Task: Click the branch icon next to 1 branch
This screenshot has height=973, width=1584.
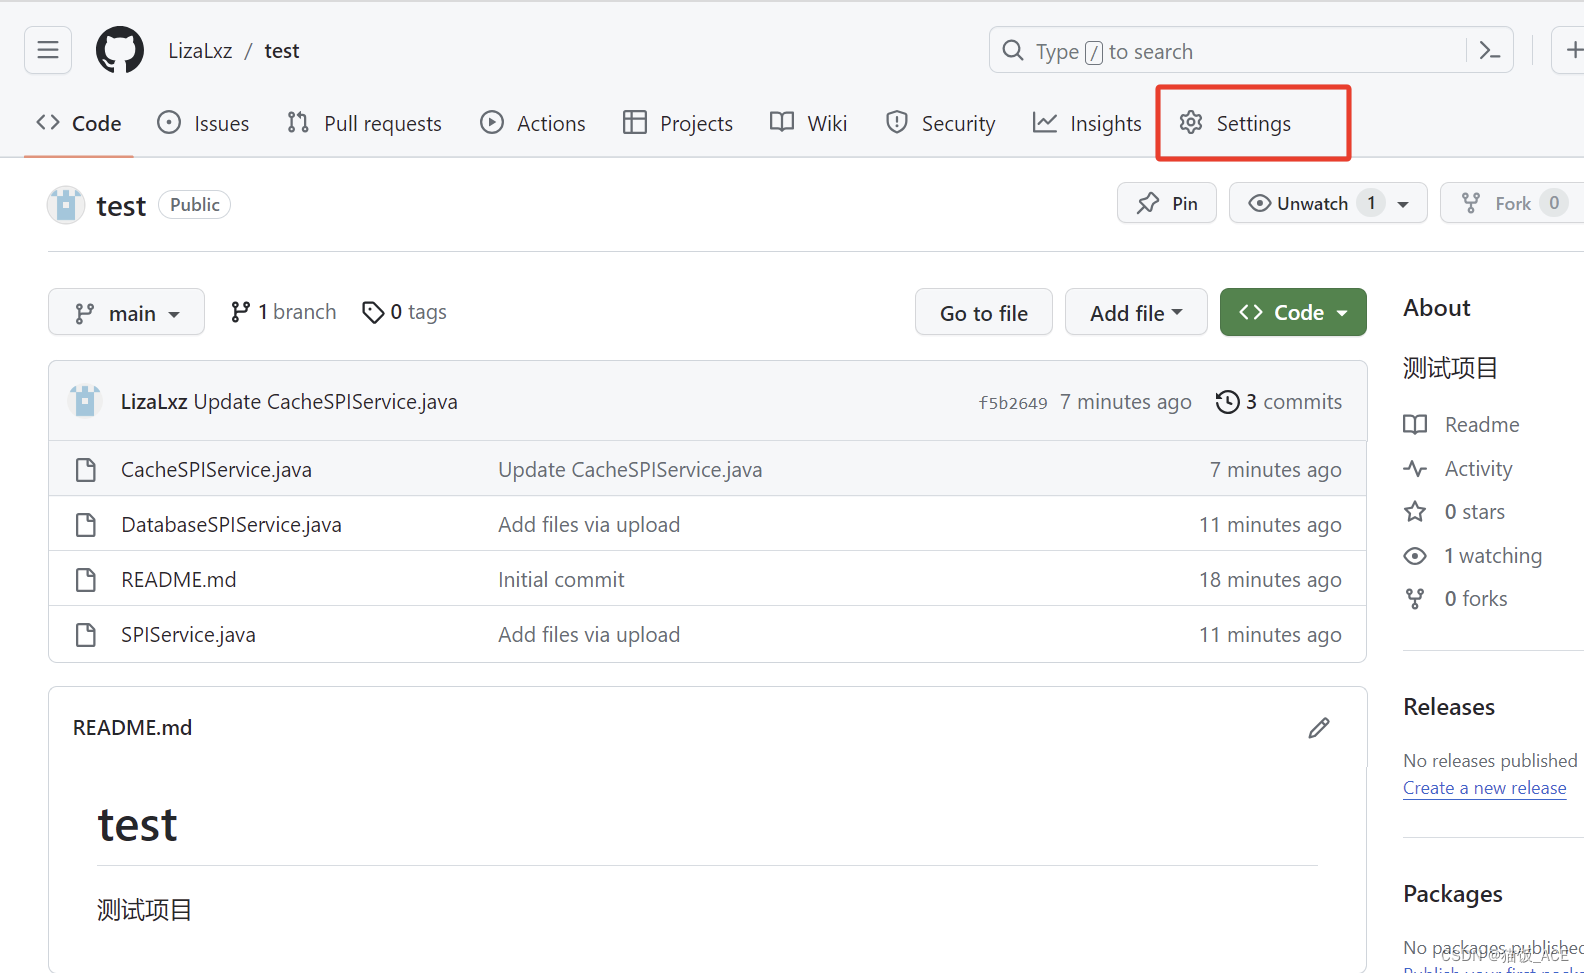Action: (x=240, y=312)
